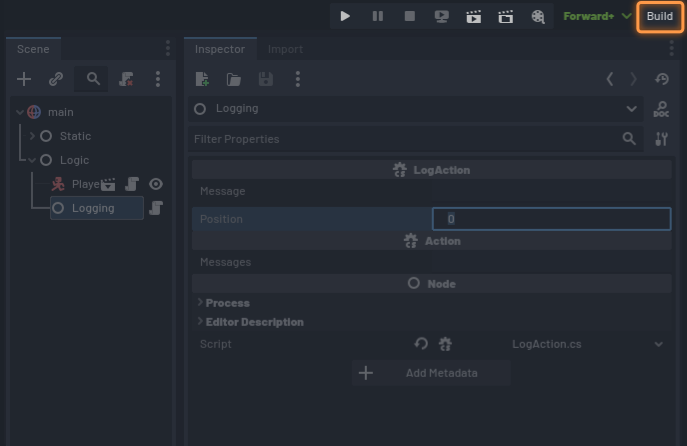
Task: Click the Build button
Action: [659, 16]
